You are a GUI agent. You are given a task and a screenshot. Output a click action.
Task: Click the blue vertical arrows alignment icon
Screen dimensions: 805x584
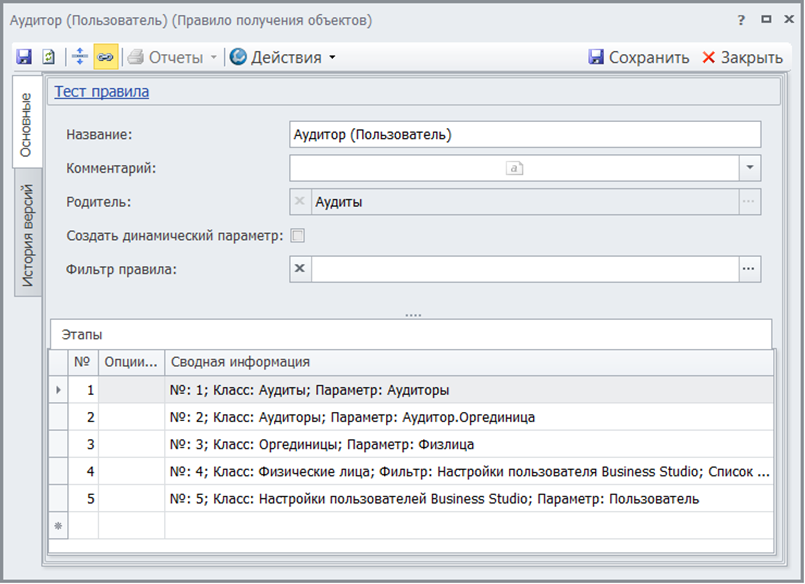80,57
